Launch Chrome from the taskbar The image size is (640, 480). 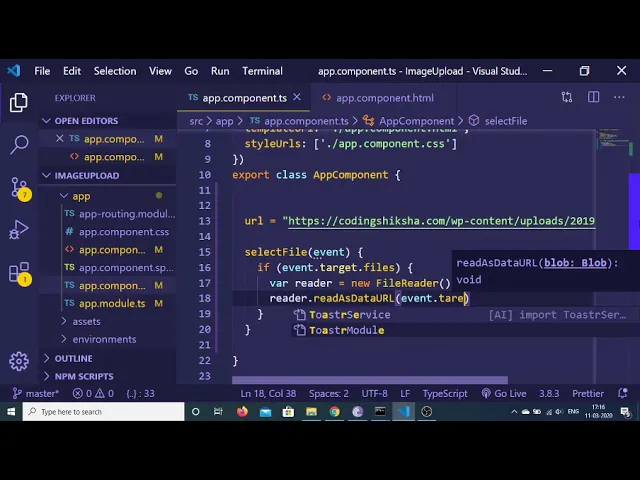[334, 411]
